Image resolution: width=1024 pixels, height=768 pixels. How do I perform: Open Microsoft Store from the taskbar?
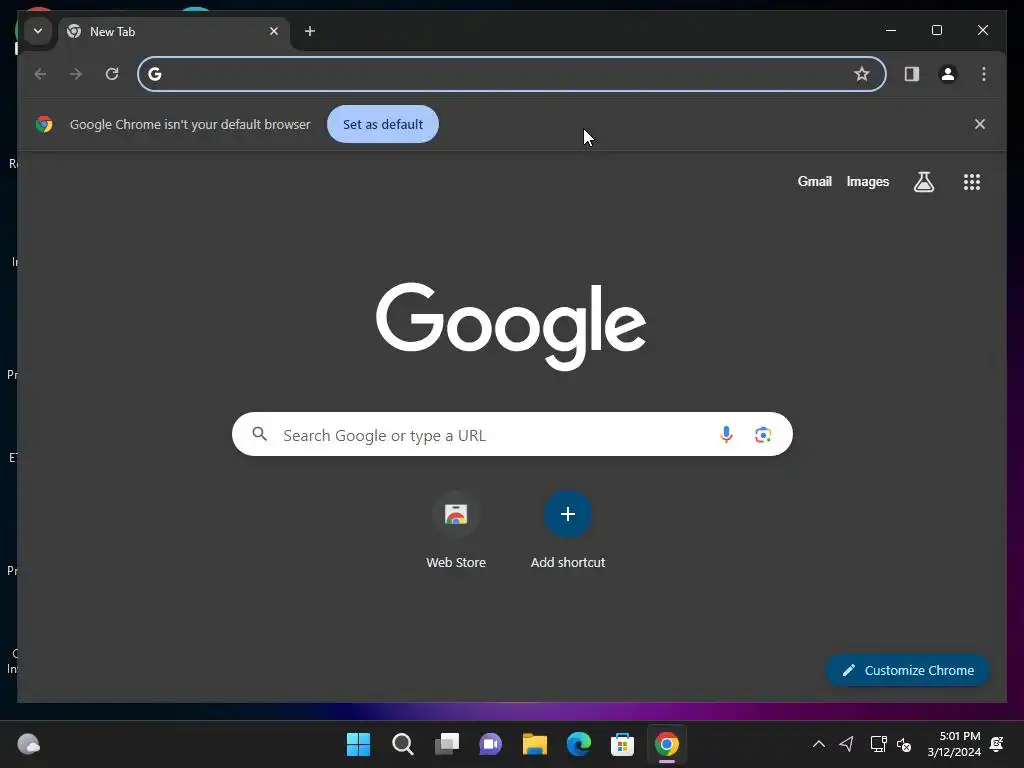pos(622,744)
